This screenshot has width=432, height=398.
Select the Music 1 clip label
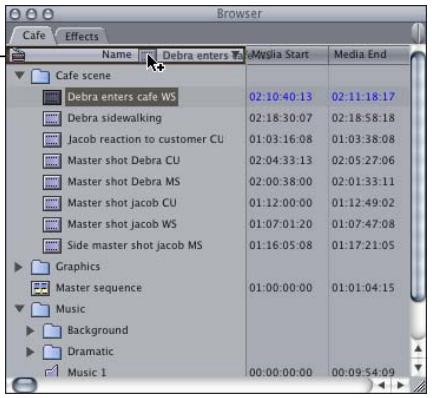[87, 372]
